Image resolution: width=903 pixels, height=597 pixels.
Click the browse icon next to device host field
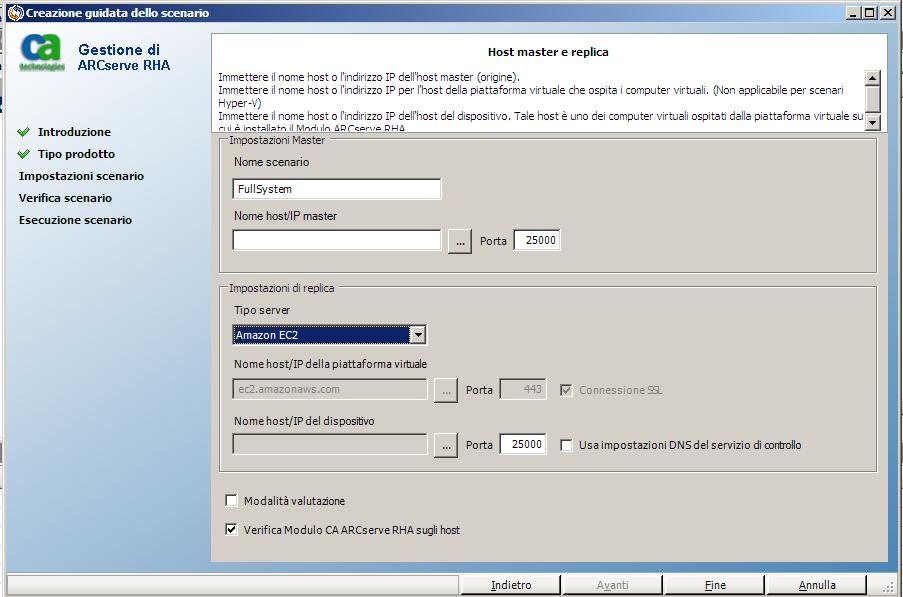click(445, 444)
